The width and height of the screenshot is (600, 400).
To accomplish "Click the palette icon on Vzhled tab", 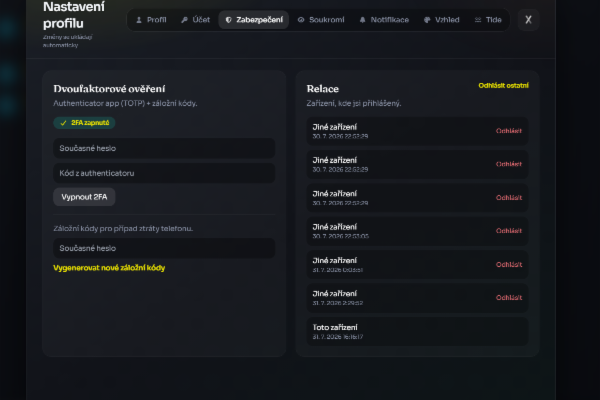I will (427, 20).
